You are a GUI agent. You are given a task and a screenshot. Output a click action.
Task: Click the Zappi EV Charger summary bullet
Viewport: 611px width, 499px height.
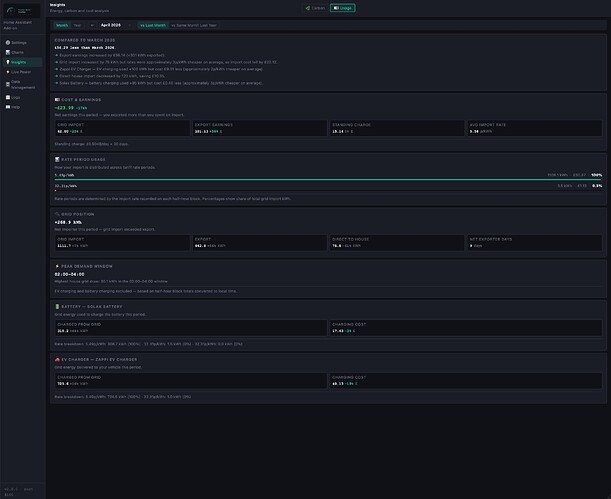pos(161,69)
